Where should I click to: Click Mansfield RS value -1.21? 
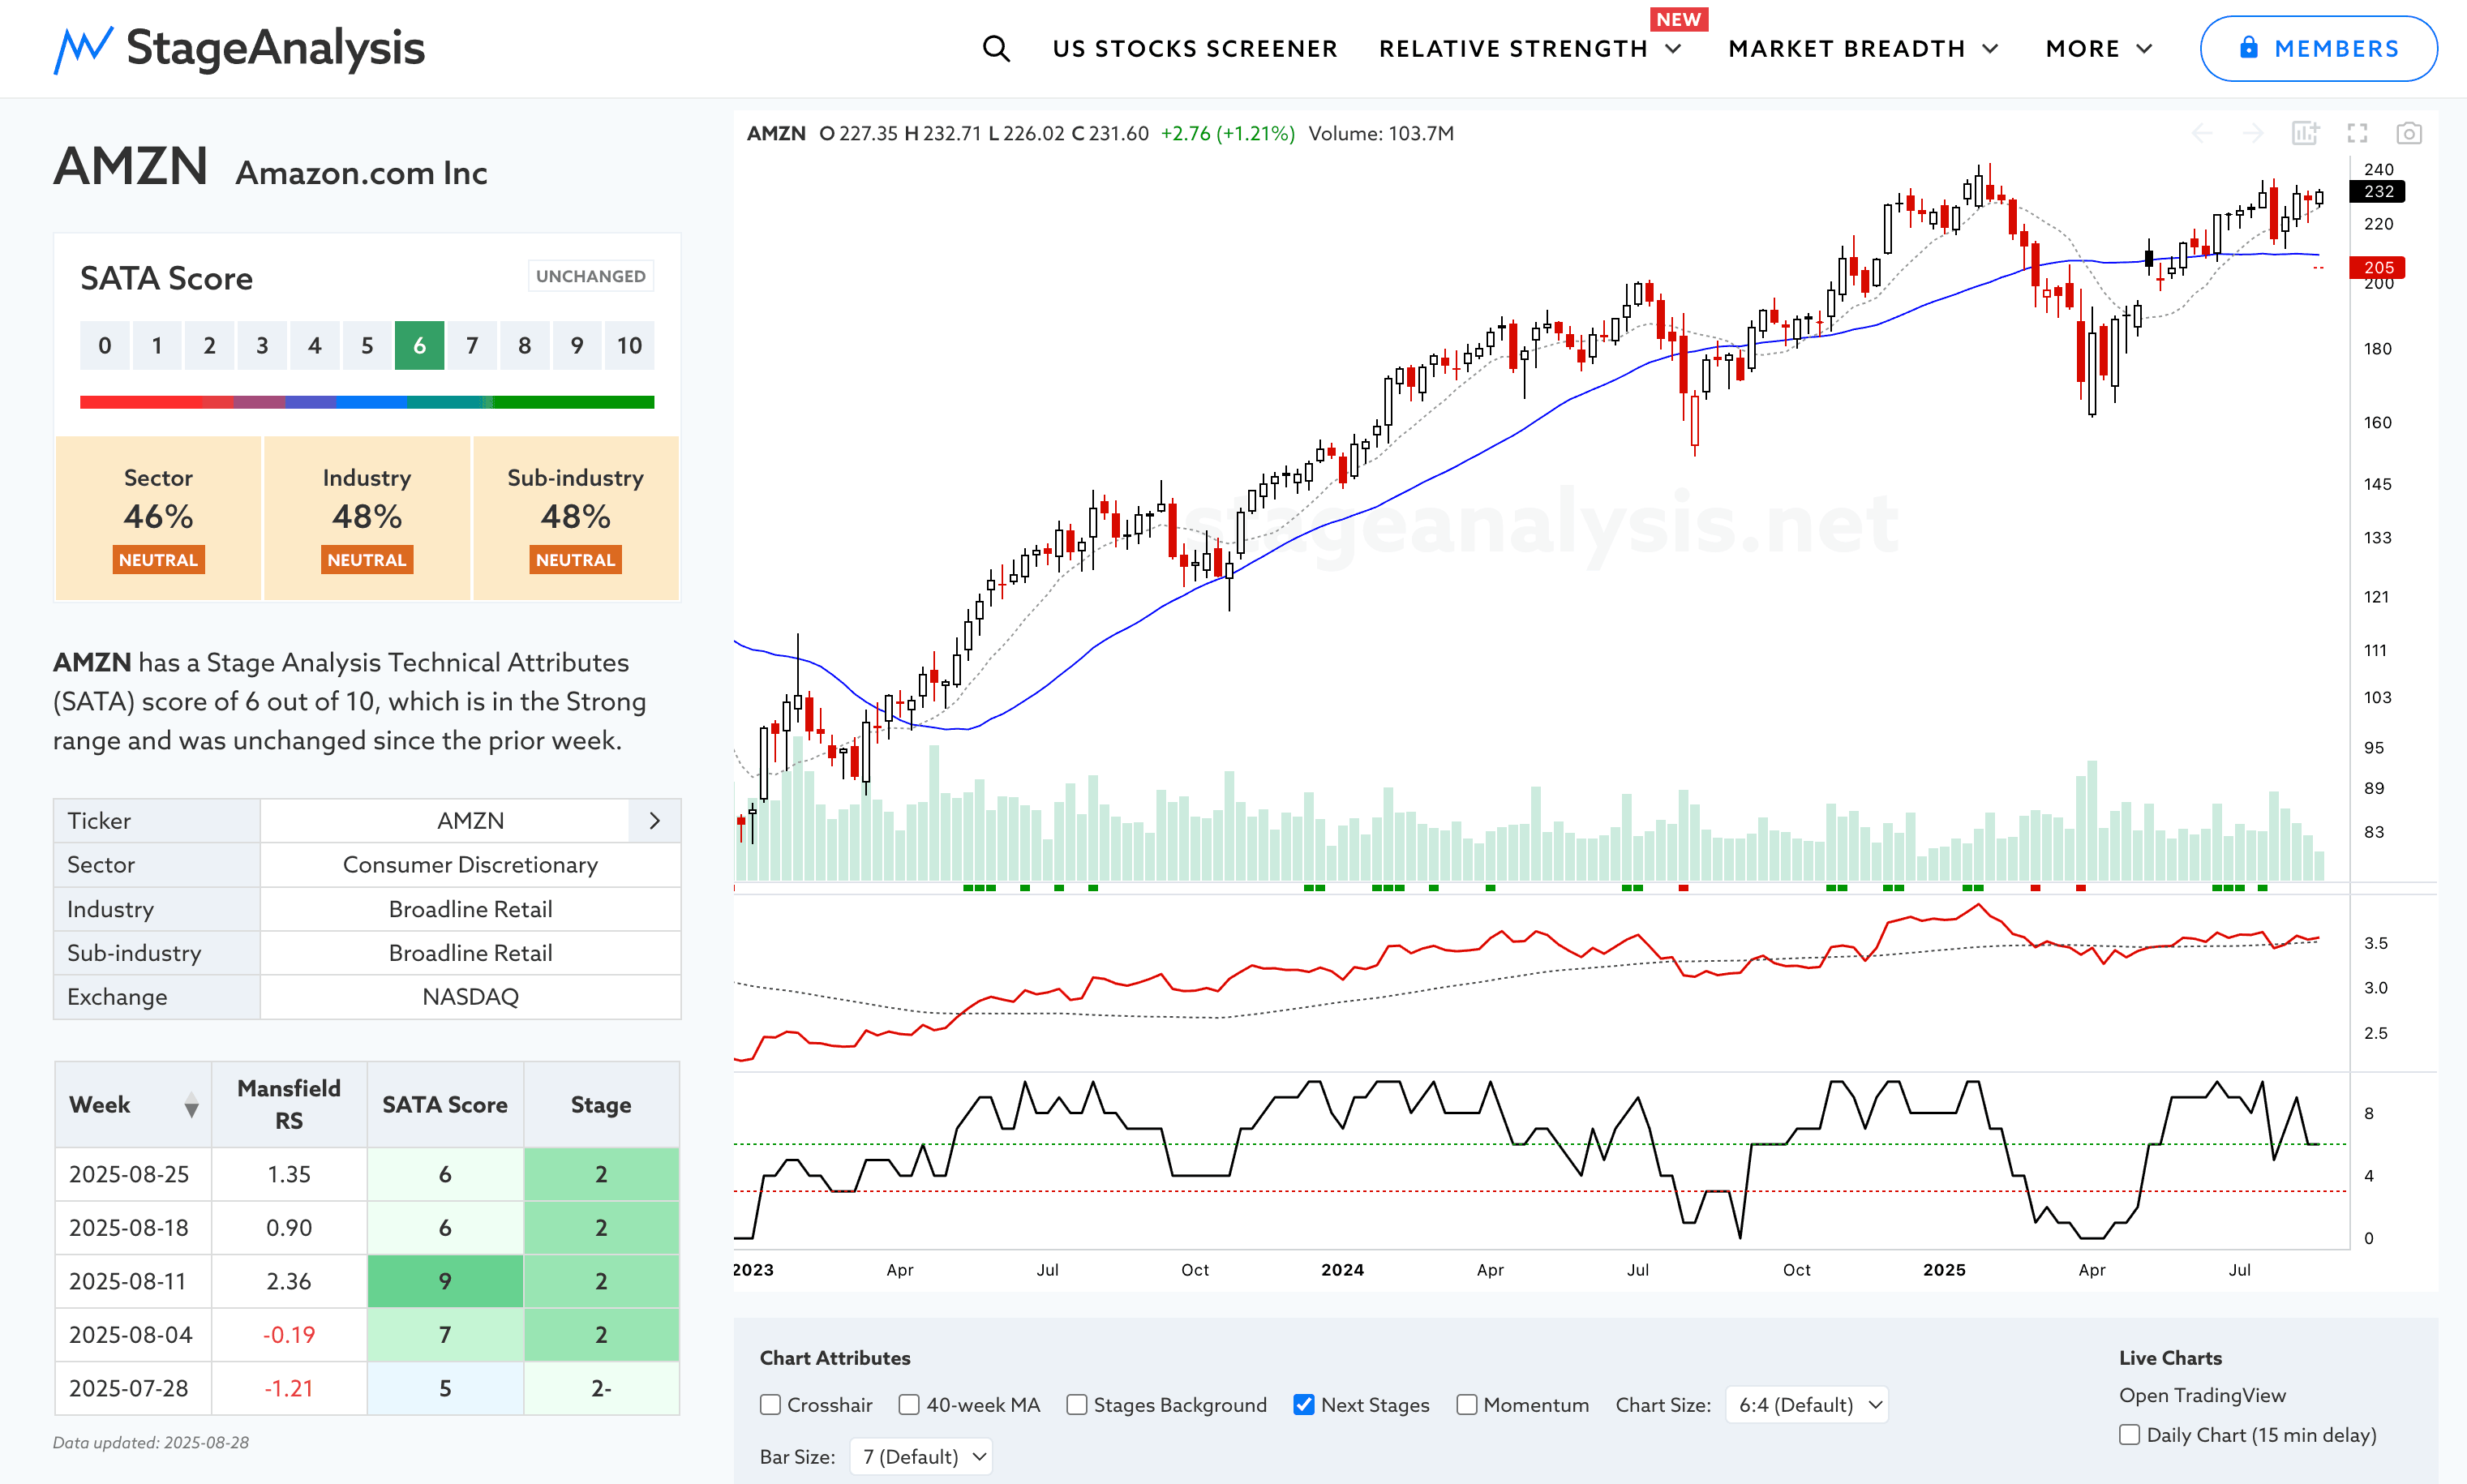(x=289, y=1388)
